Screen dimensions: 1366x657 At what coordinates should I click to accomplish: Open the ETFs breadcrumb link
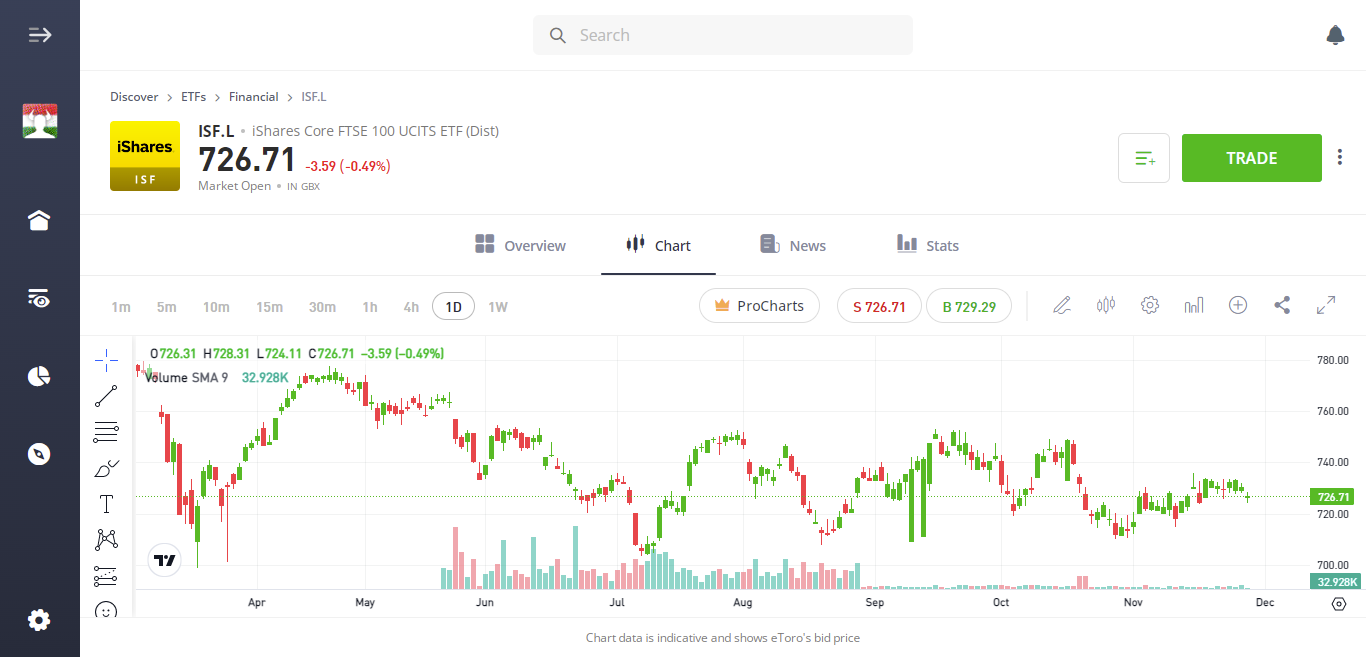point(193,96)
